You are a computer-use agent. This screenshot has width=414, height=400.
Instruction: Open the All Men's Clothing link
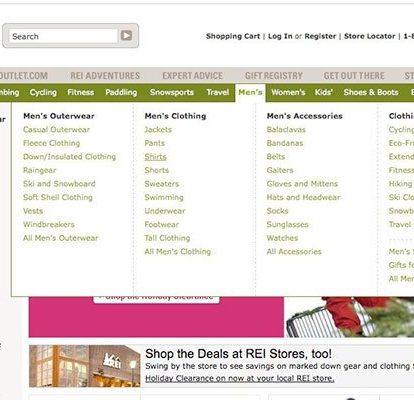[177, 251]
